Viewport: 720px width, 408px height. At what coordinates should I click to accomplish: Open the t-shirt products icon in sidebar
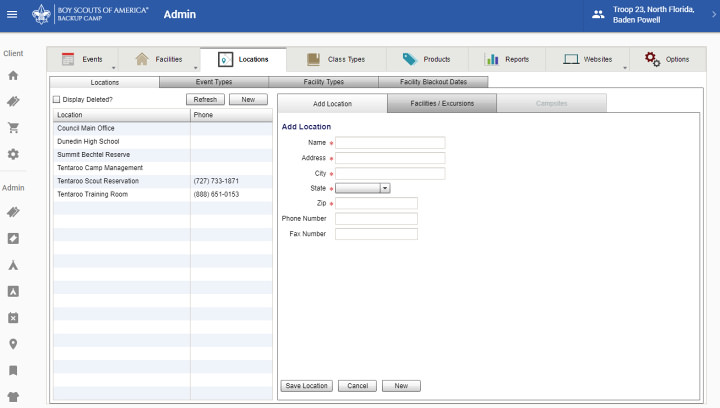coord(13,397)
